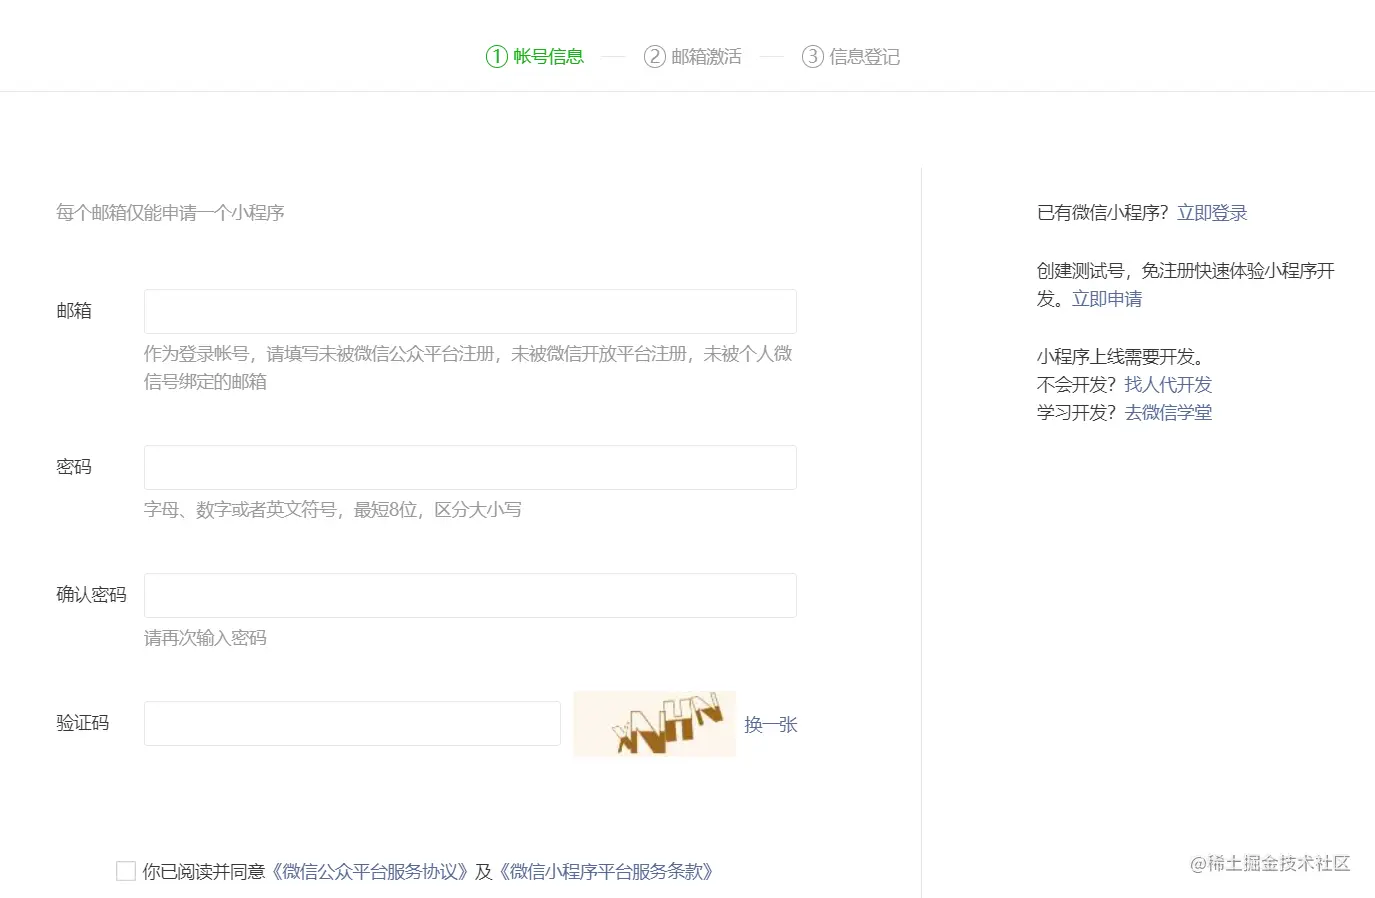The height and width of the screenshot is (898, 1375).
Task: Click the captcha image thumbnail
Action: pyautogui.click(x=655, y=723)
